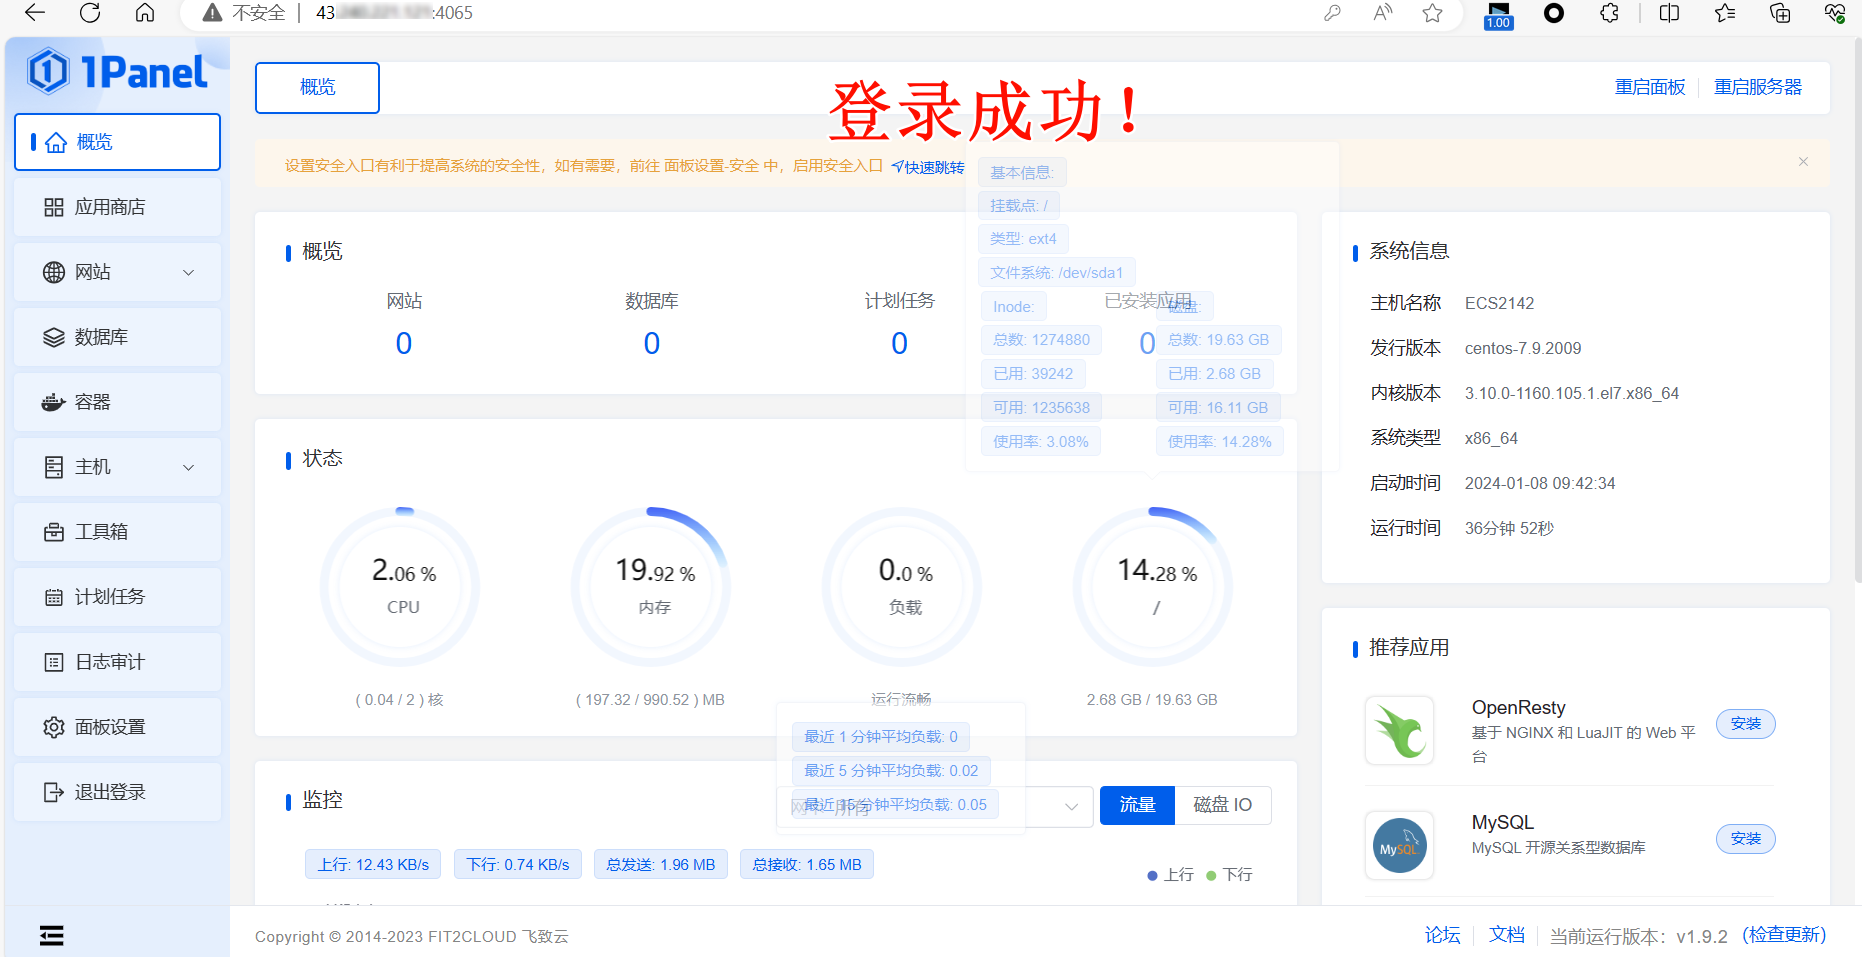Click the page vertical scrollbar
The width and height of the screenshot is (1862, 957).
pos(1857,310)
